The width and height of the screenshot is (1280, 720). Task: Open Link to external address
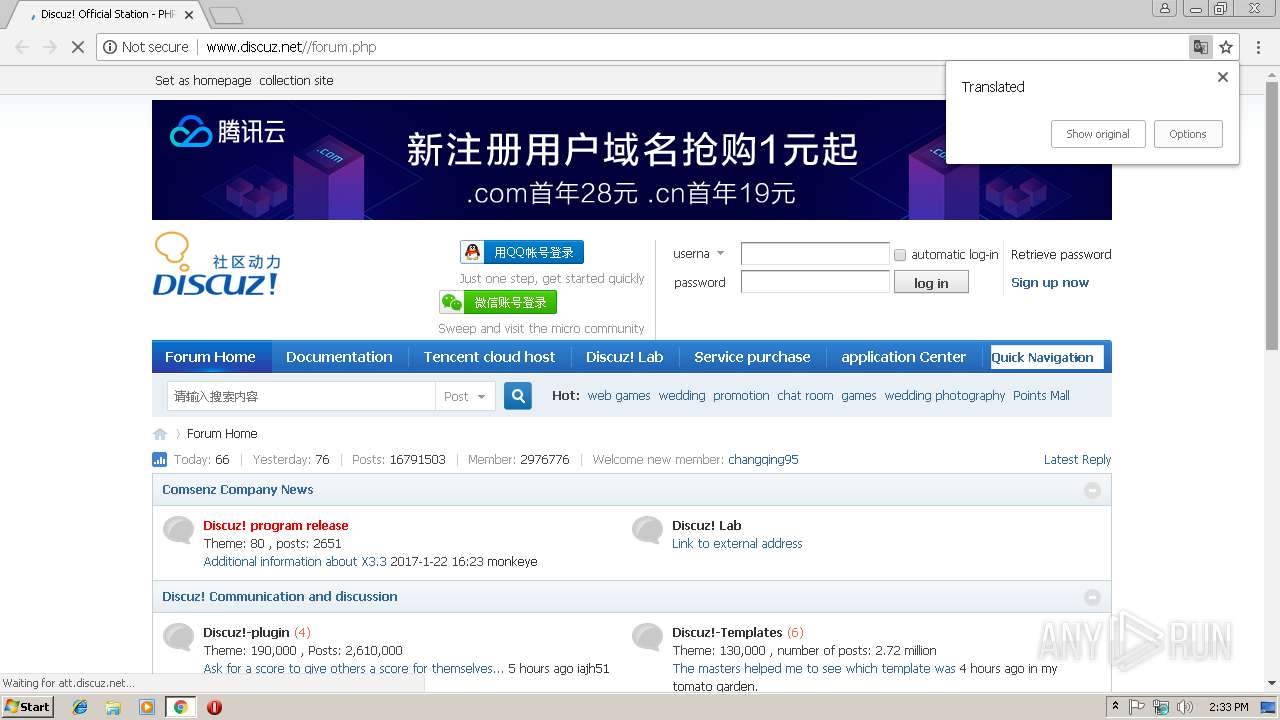click(x=737, y=544)
